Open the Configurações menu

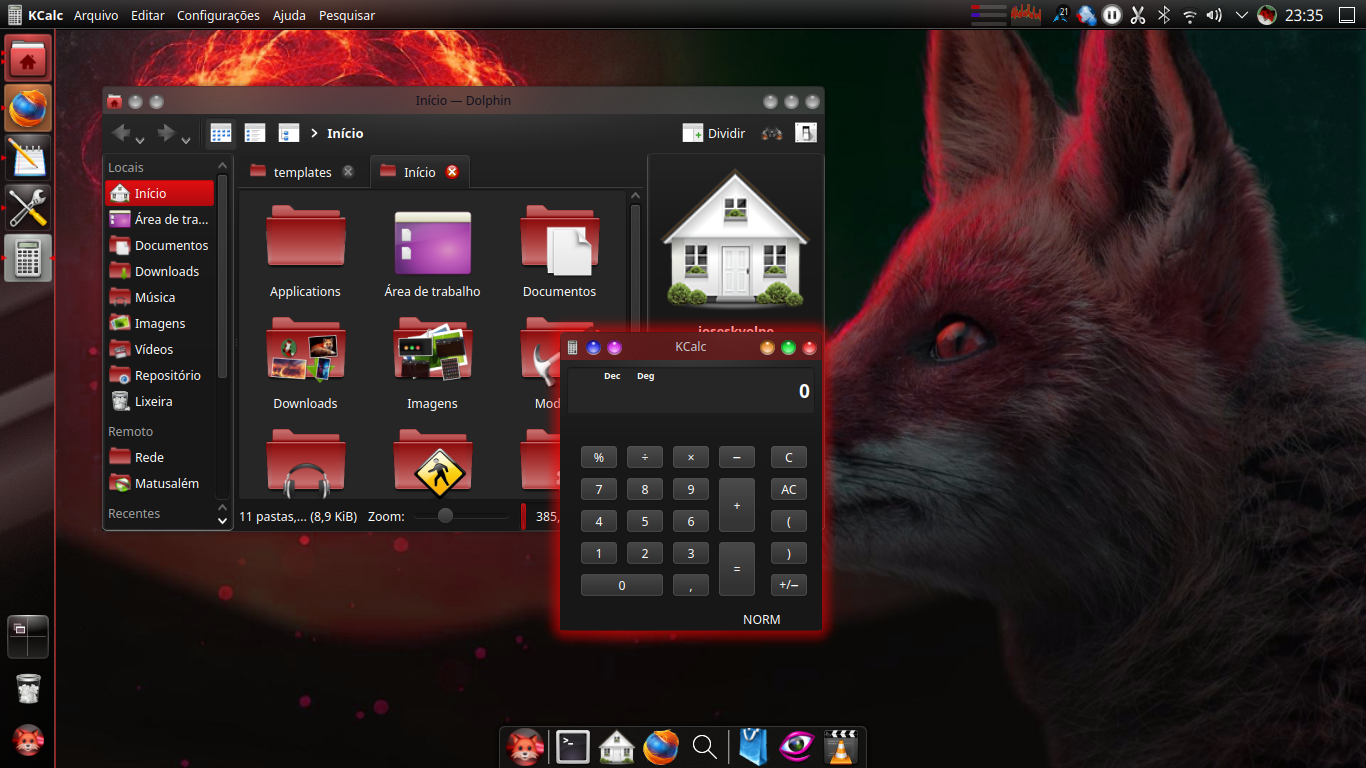218,15
